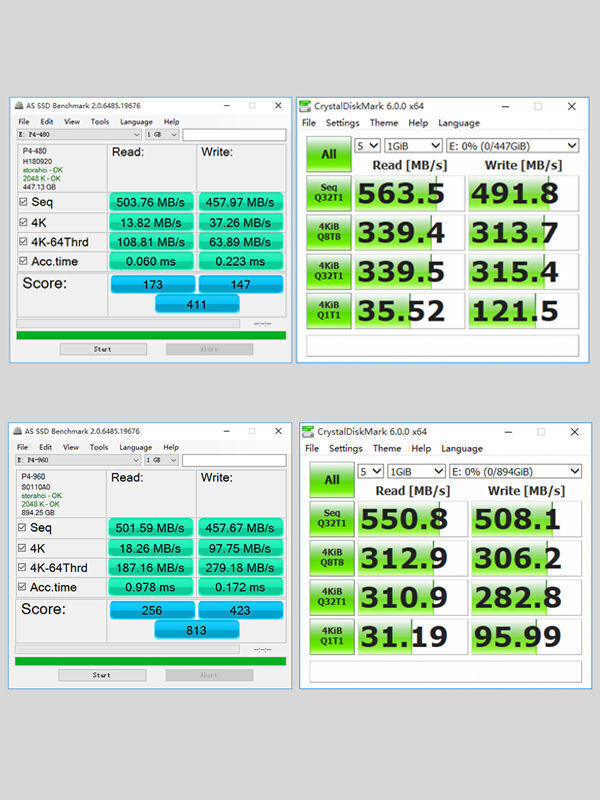Disable the Acc.time test in the P4-480 window
Screen dimensions: 600x800
click(24, 262)
